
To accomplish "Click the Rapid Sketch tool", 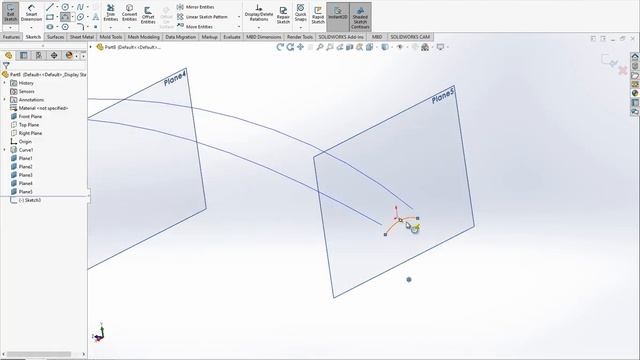I will point(318,15).
